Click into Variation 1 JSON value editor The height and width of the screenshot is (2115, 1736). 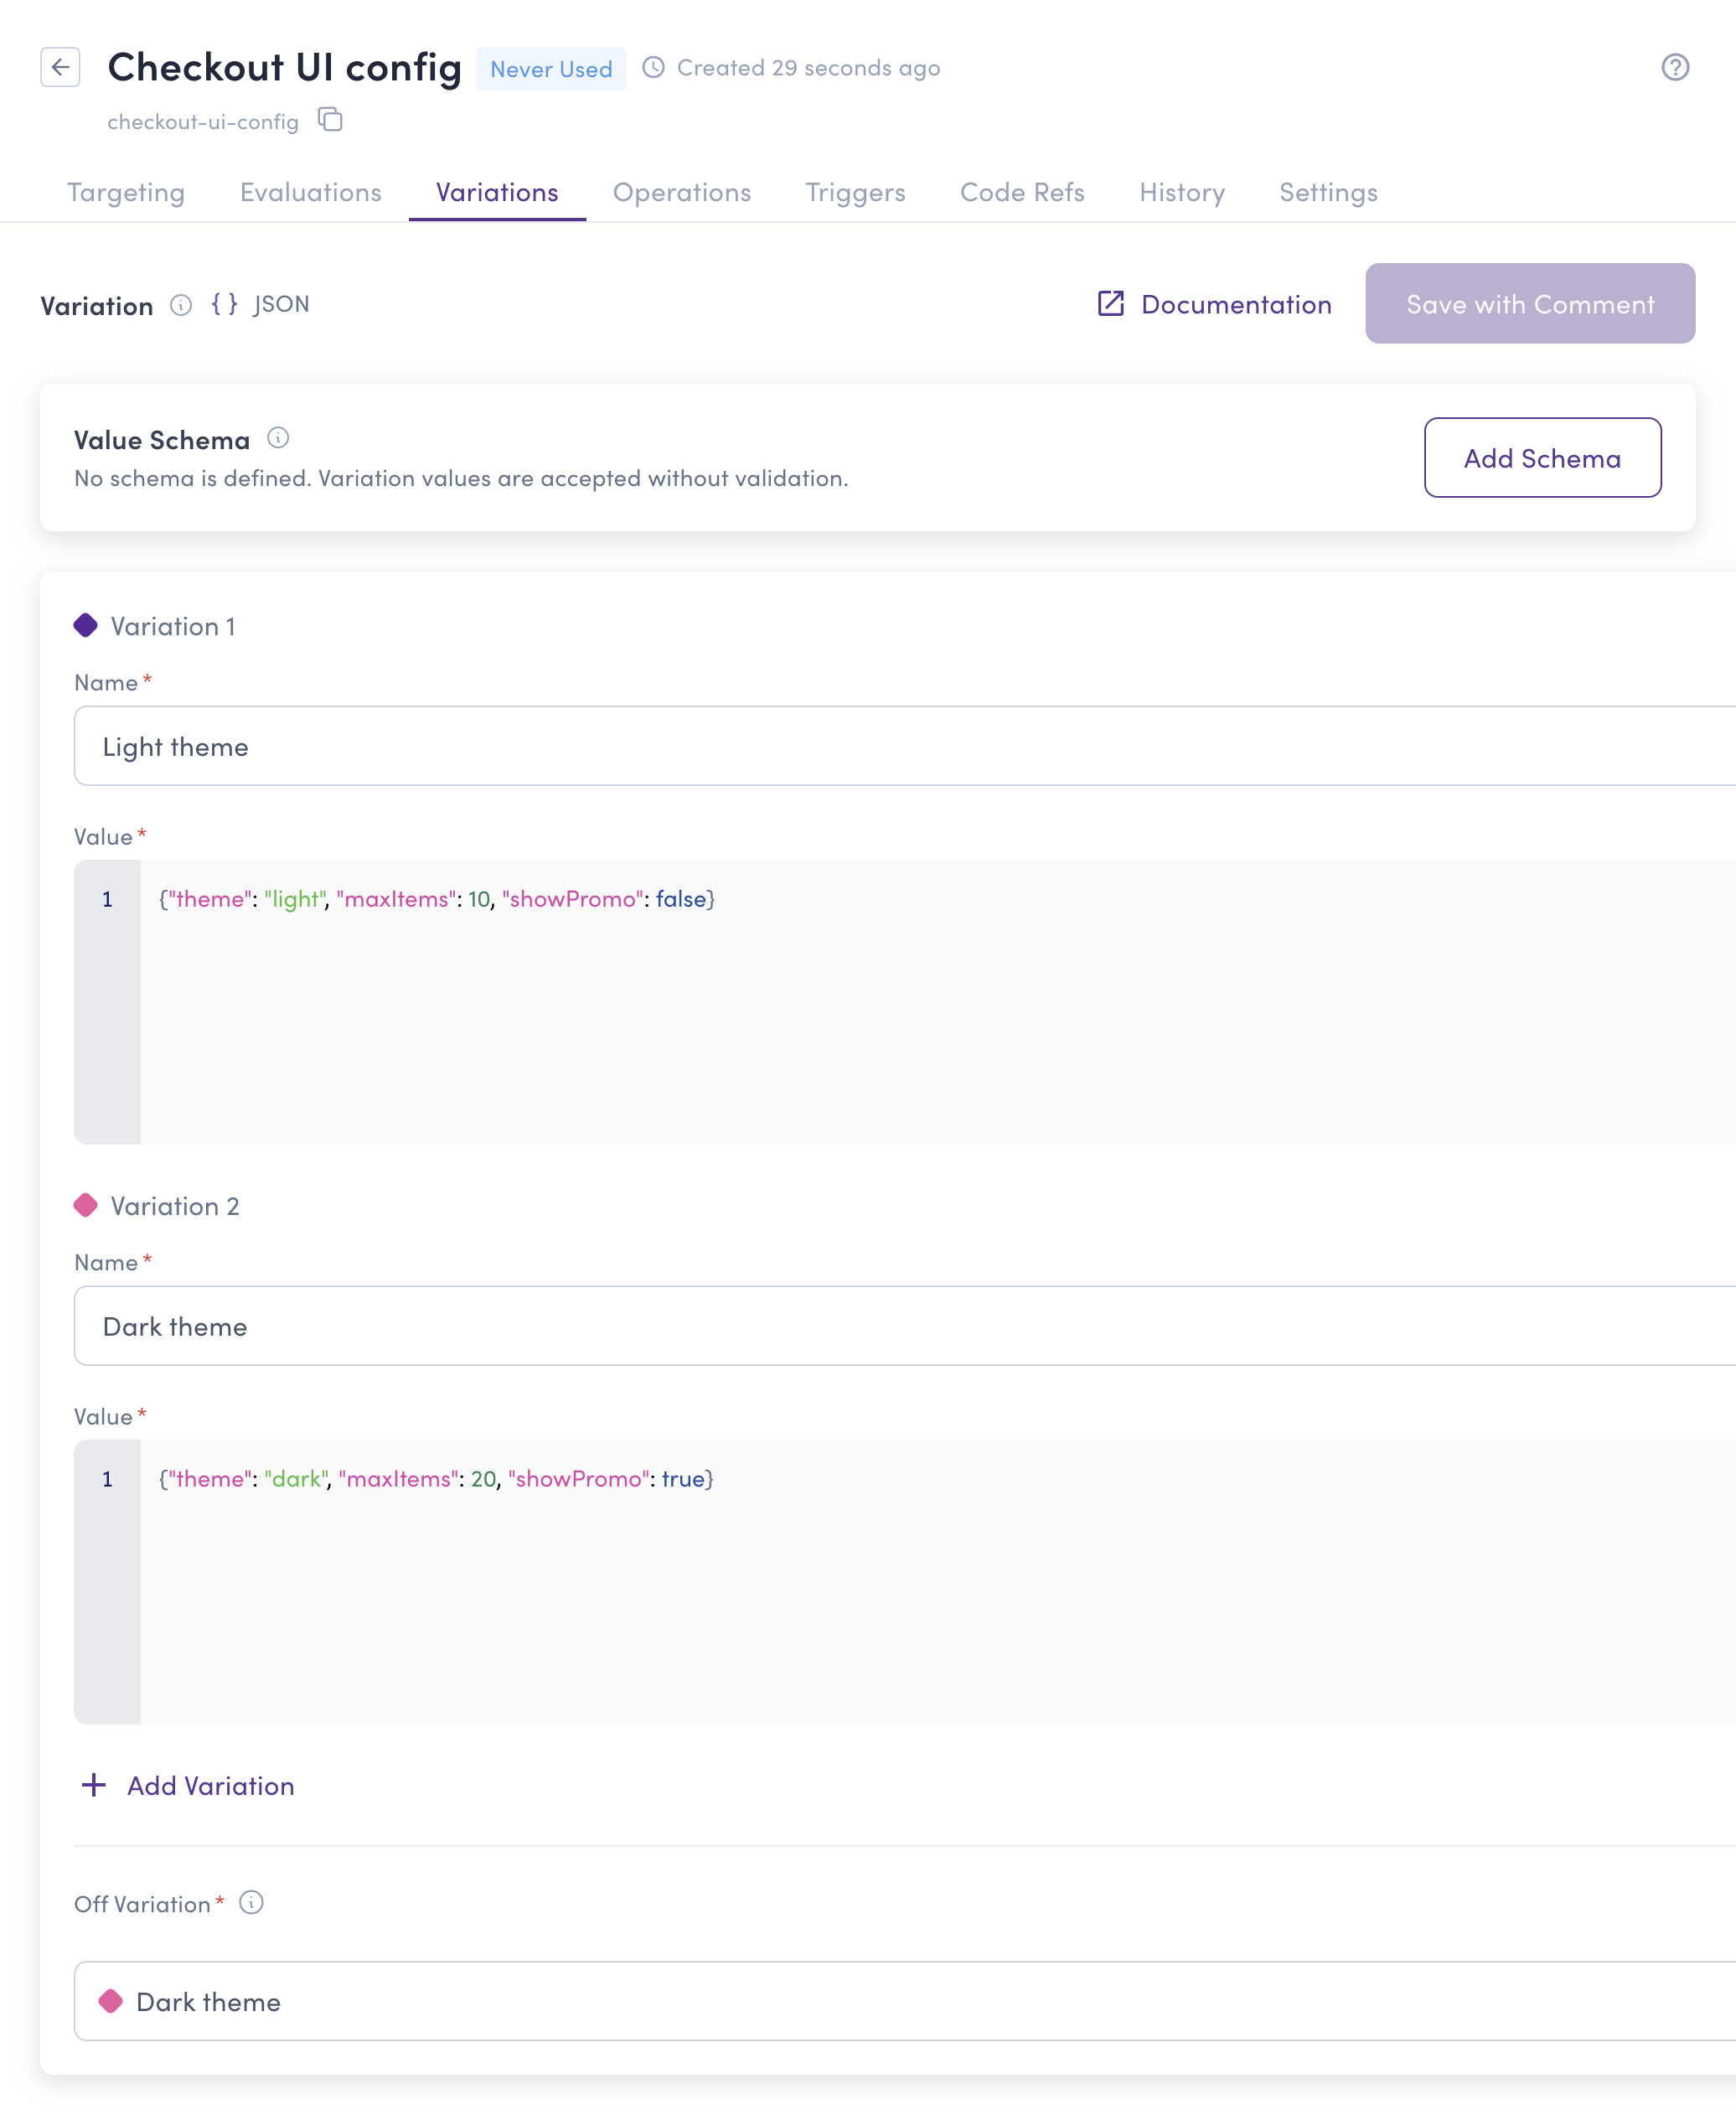(905, 1002)
